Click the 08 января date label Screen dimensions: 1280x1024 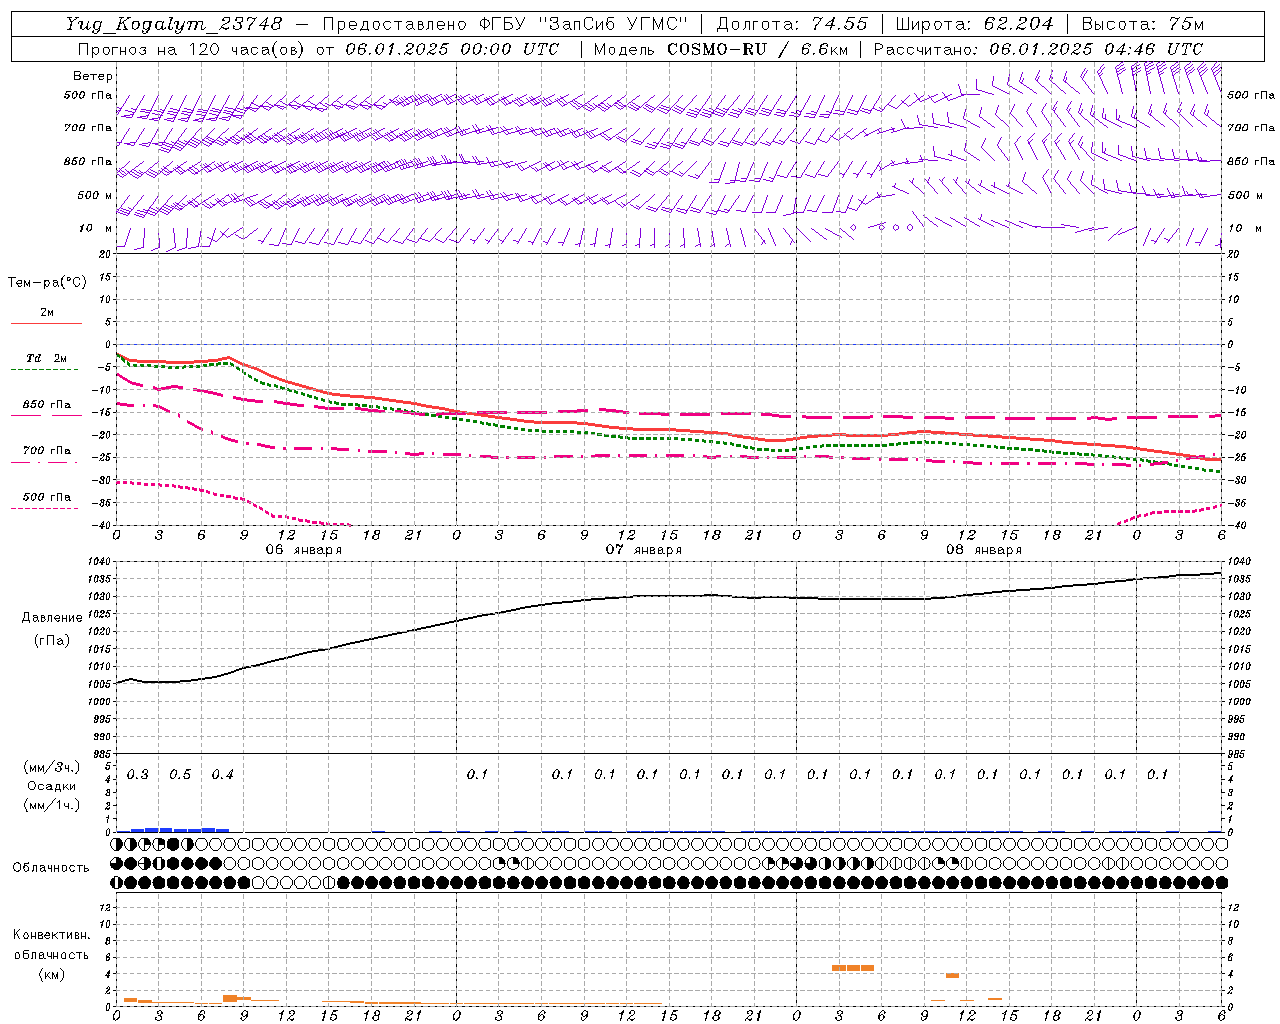click(983, 550)
